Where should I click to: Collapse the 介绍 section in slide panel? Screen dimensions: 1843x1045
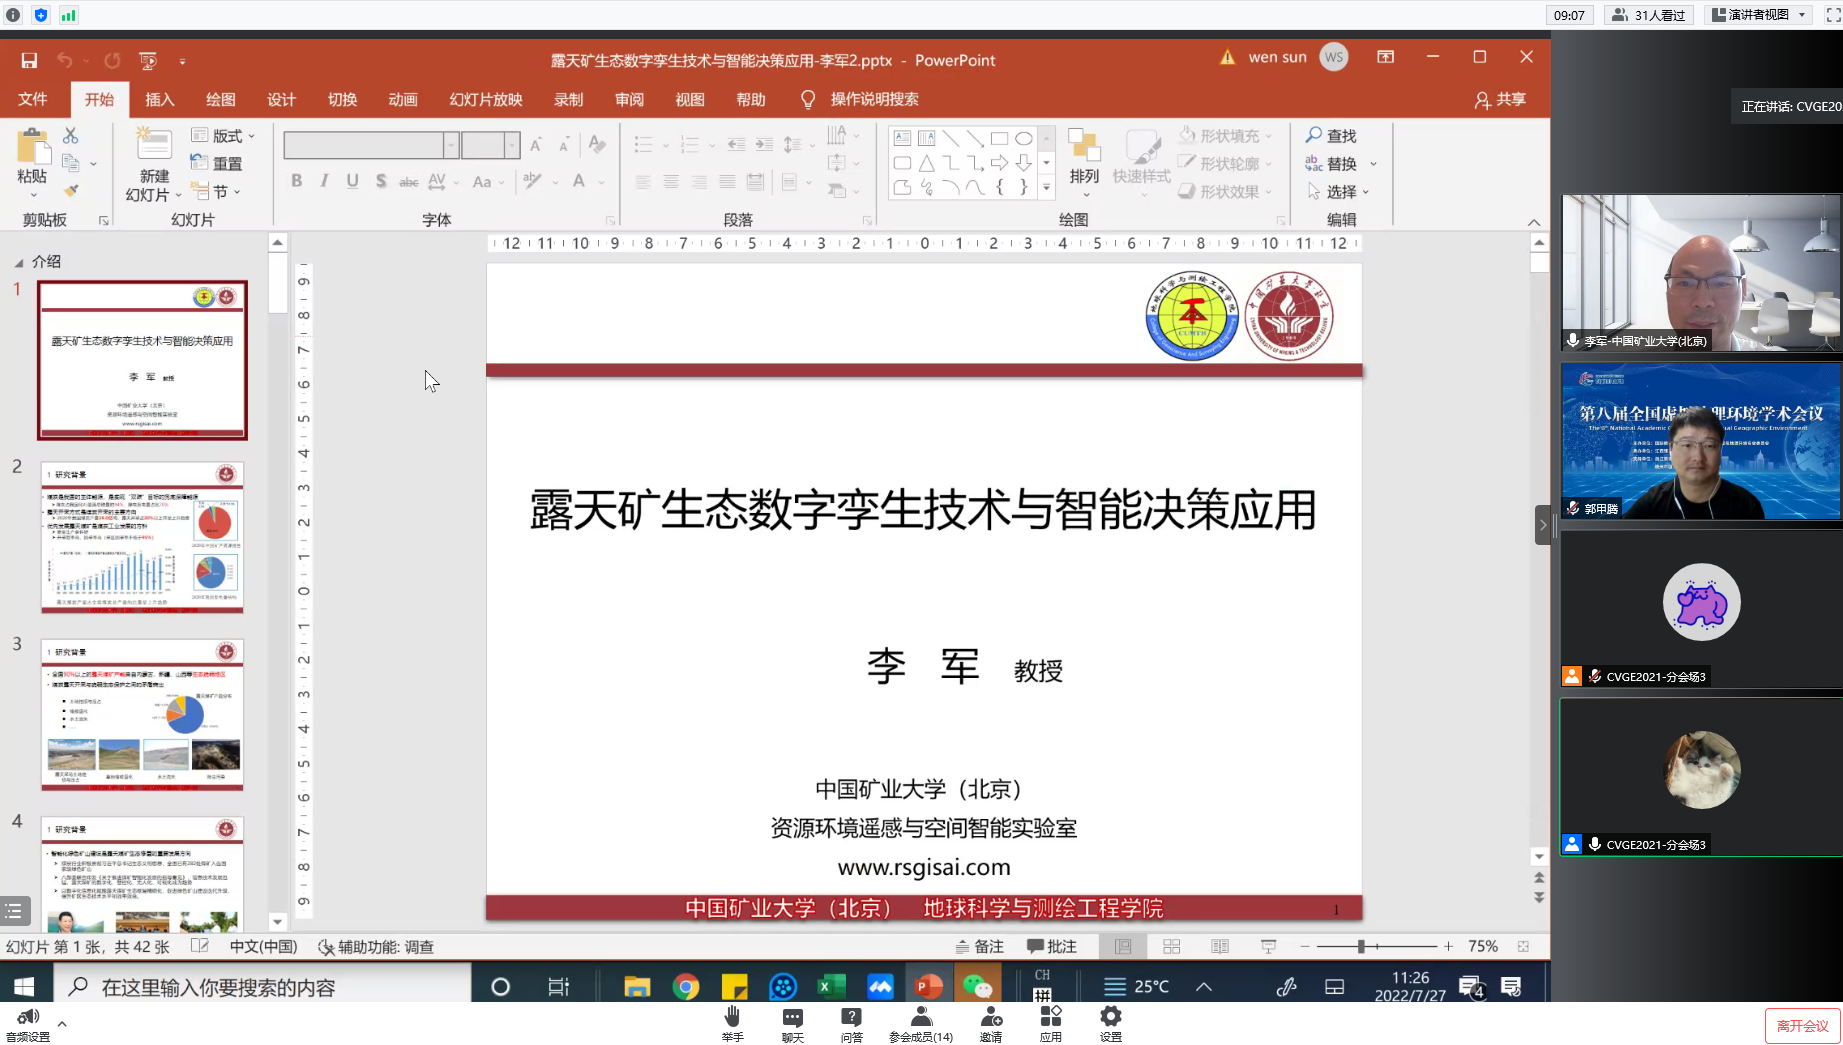(19, 262)
